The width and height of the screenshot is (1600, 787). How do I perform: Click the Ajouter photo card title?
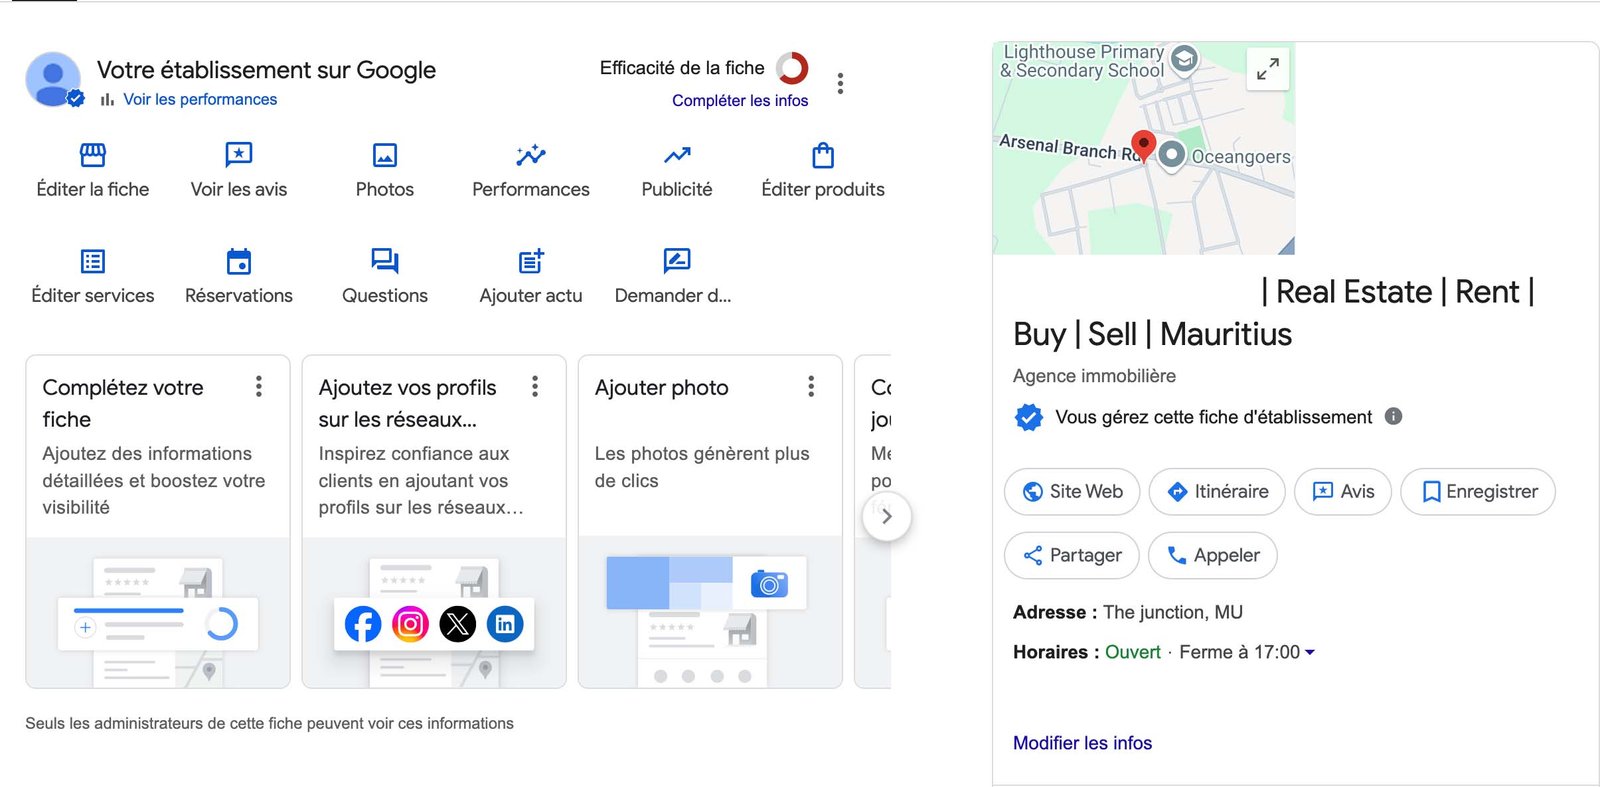pyautogui.click(x=662, y=388)
